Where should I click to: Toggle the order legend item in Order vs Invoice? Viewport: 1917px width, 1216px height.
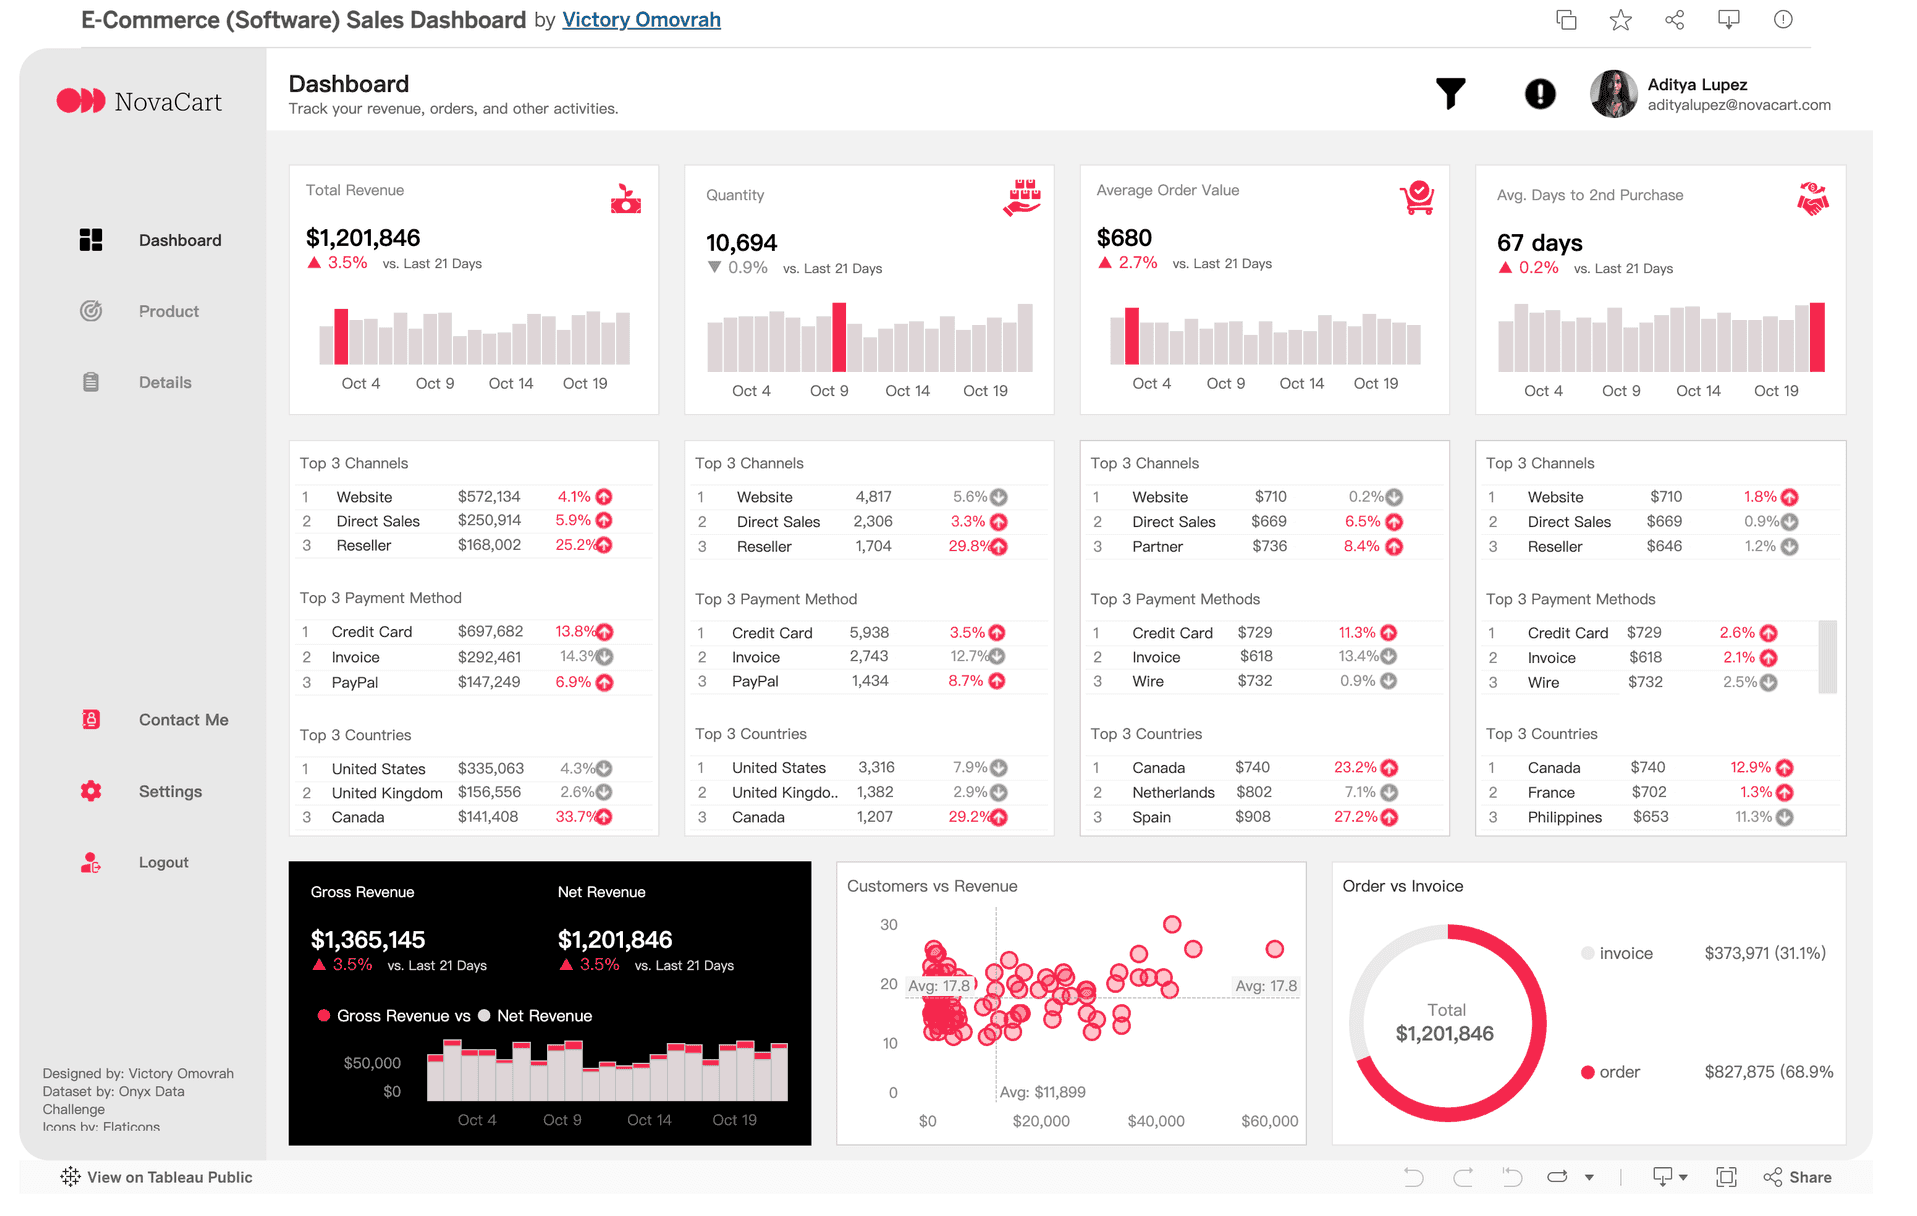pyautogui.click(x=1610, y=1072)
